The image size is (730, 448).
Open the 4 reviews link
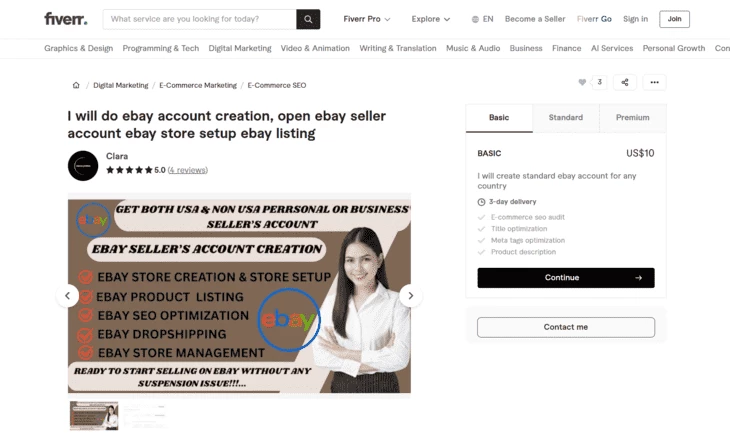click(188, 170)
